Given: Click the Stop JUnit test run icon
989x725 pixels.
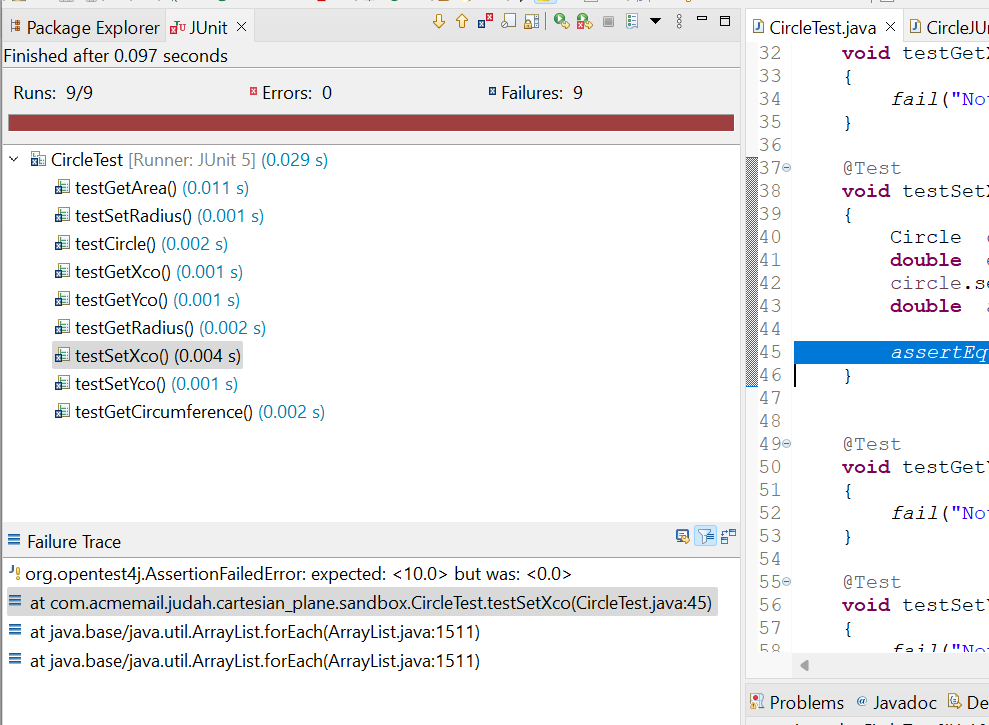Looking at the screenshot, I should tap(608, 21).
